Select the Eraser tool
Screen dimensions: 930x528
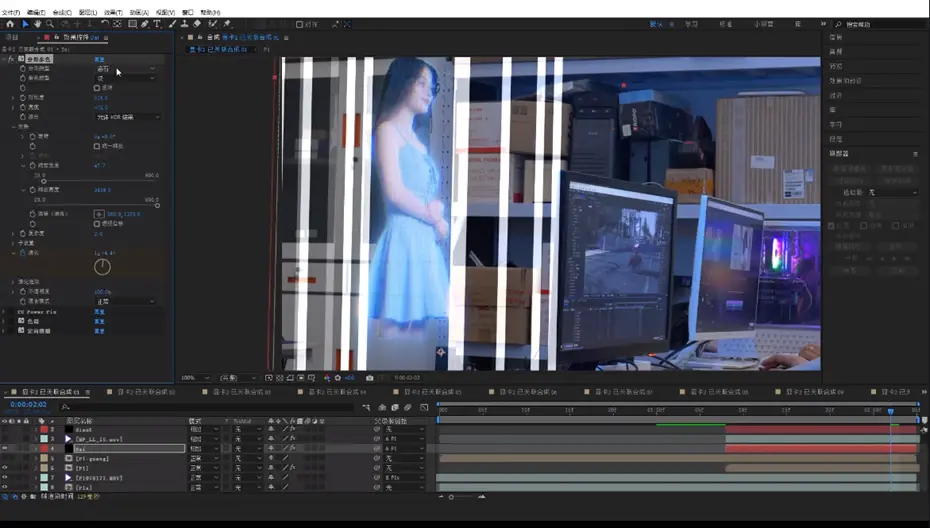tap(198, 24)
